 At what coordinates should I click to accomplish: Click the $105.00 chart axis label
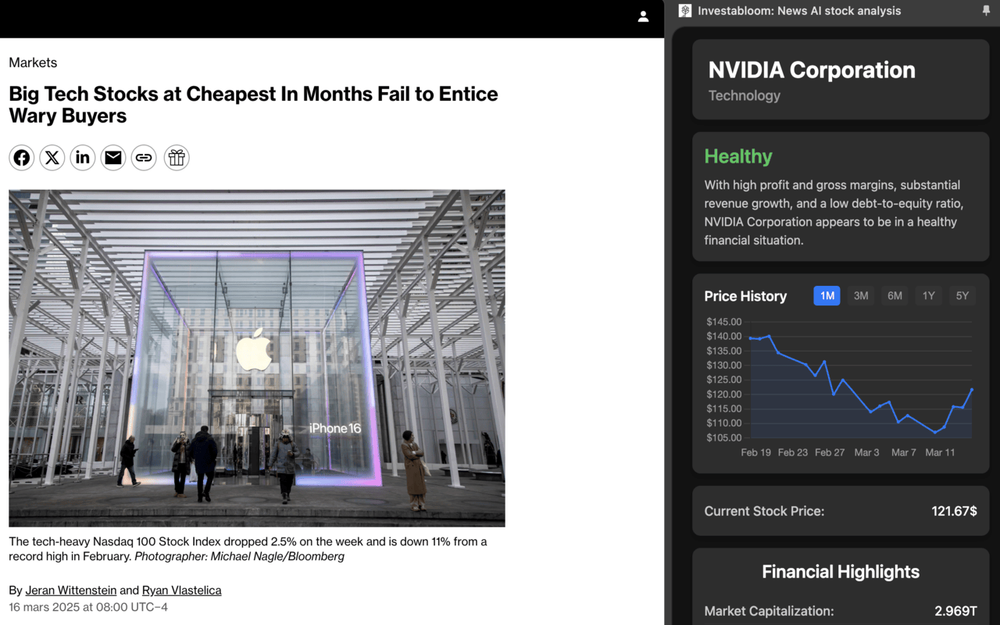[724, 438]
